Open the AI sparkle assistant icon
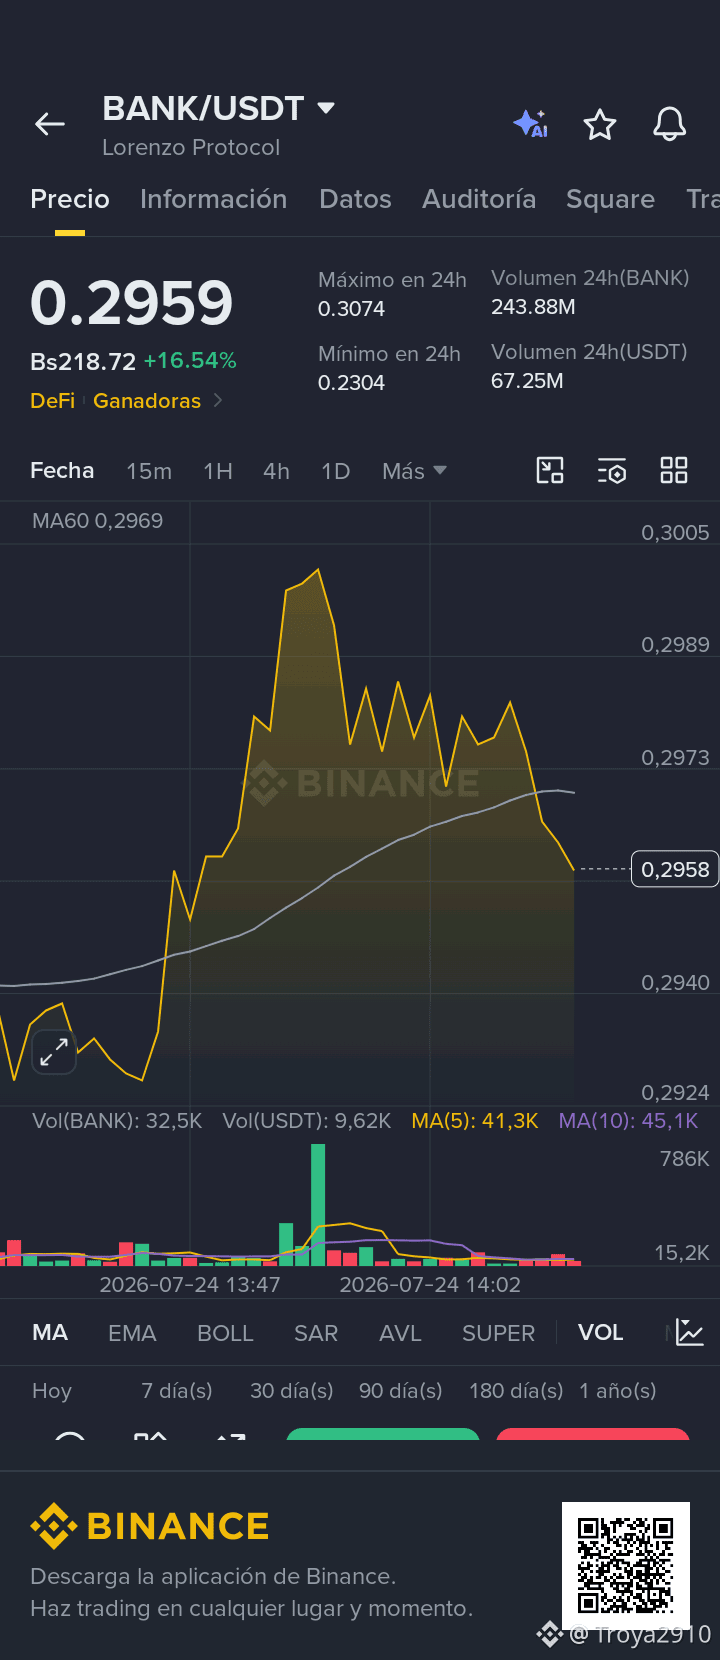Image resolution: width=720 pixels, height=1660 pixels. (x=531, y=124)
